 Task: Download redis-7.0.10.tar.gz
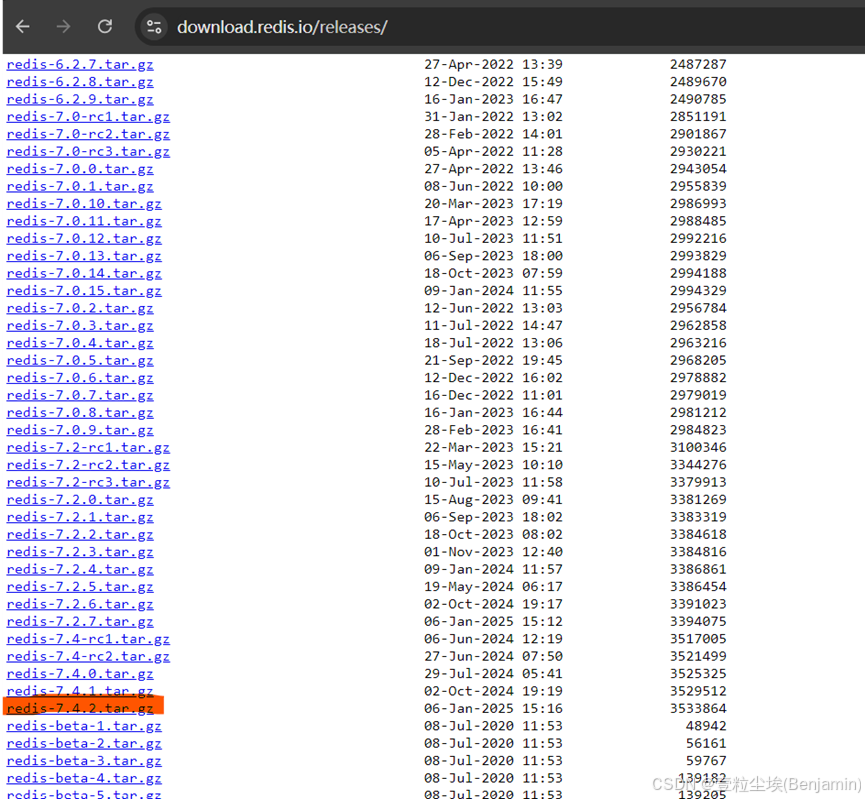tap(84, 204)
